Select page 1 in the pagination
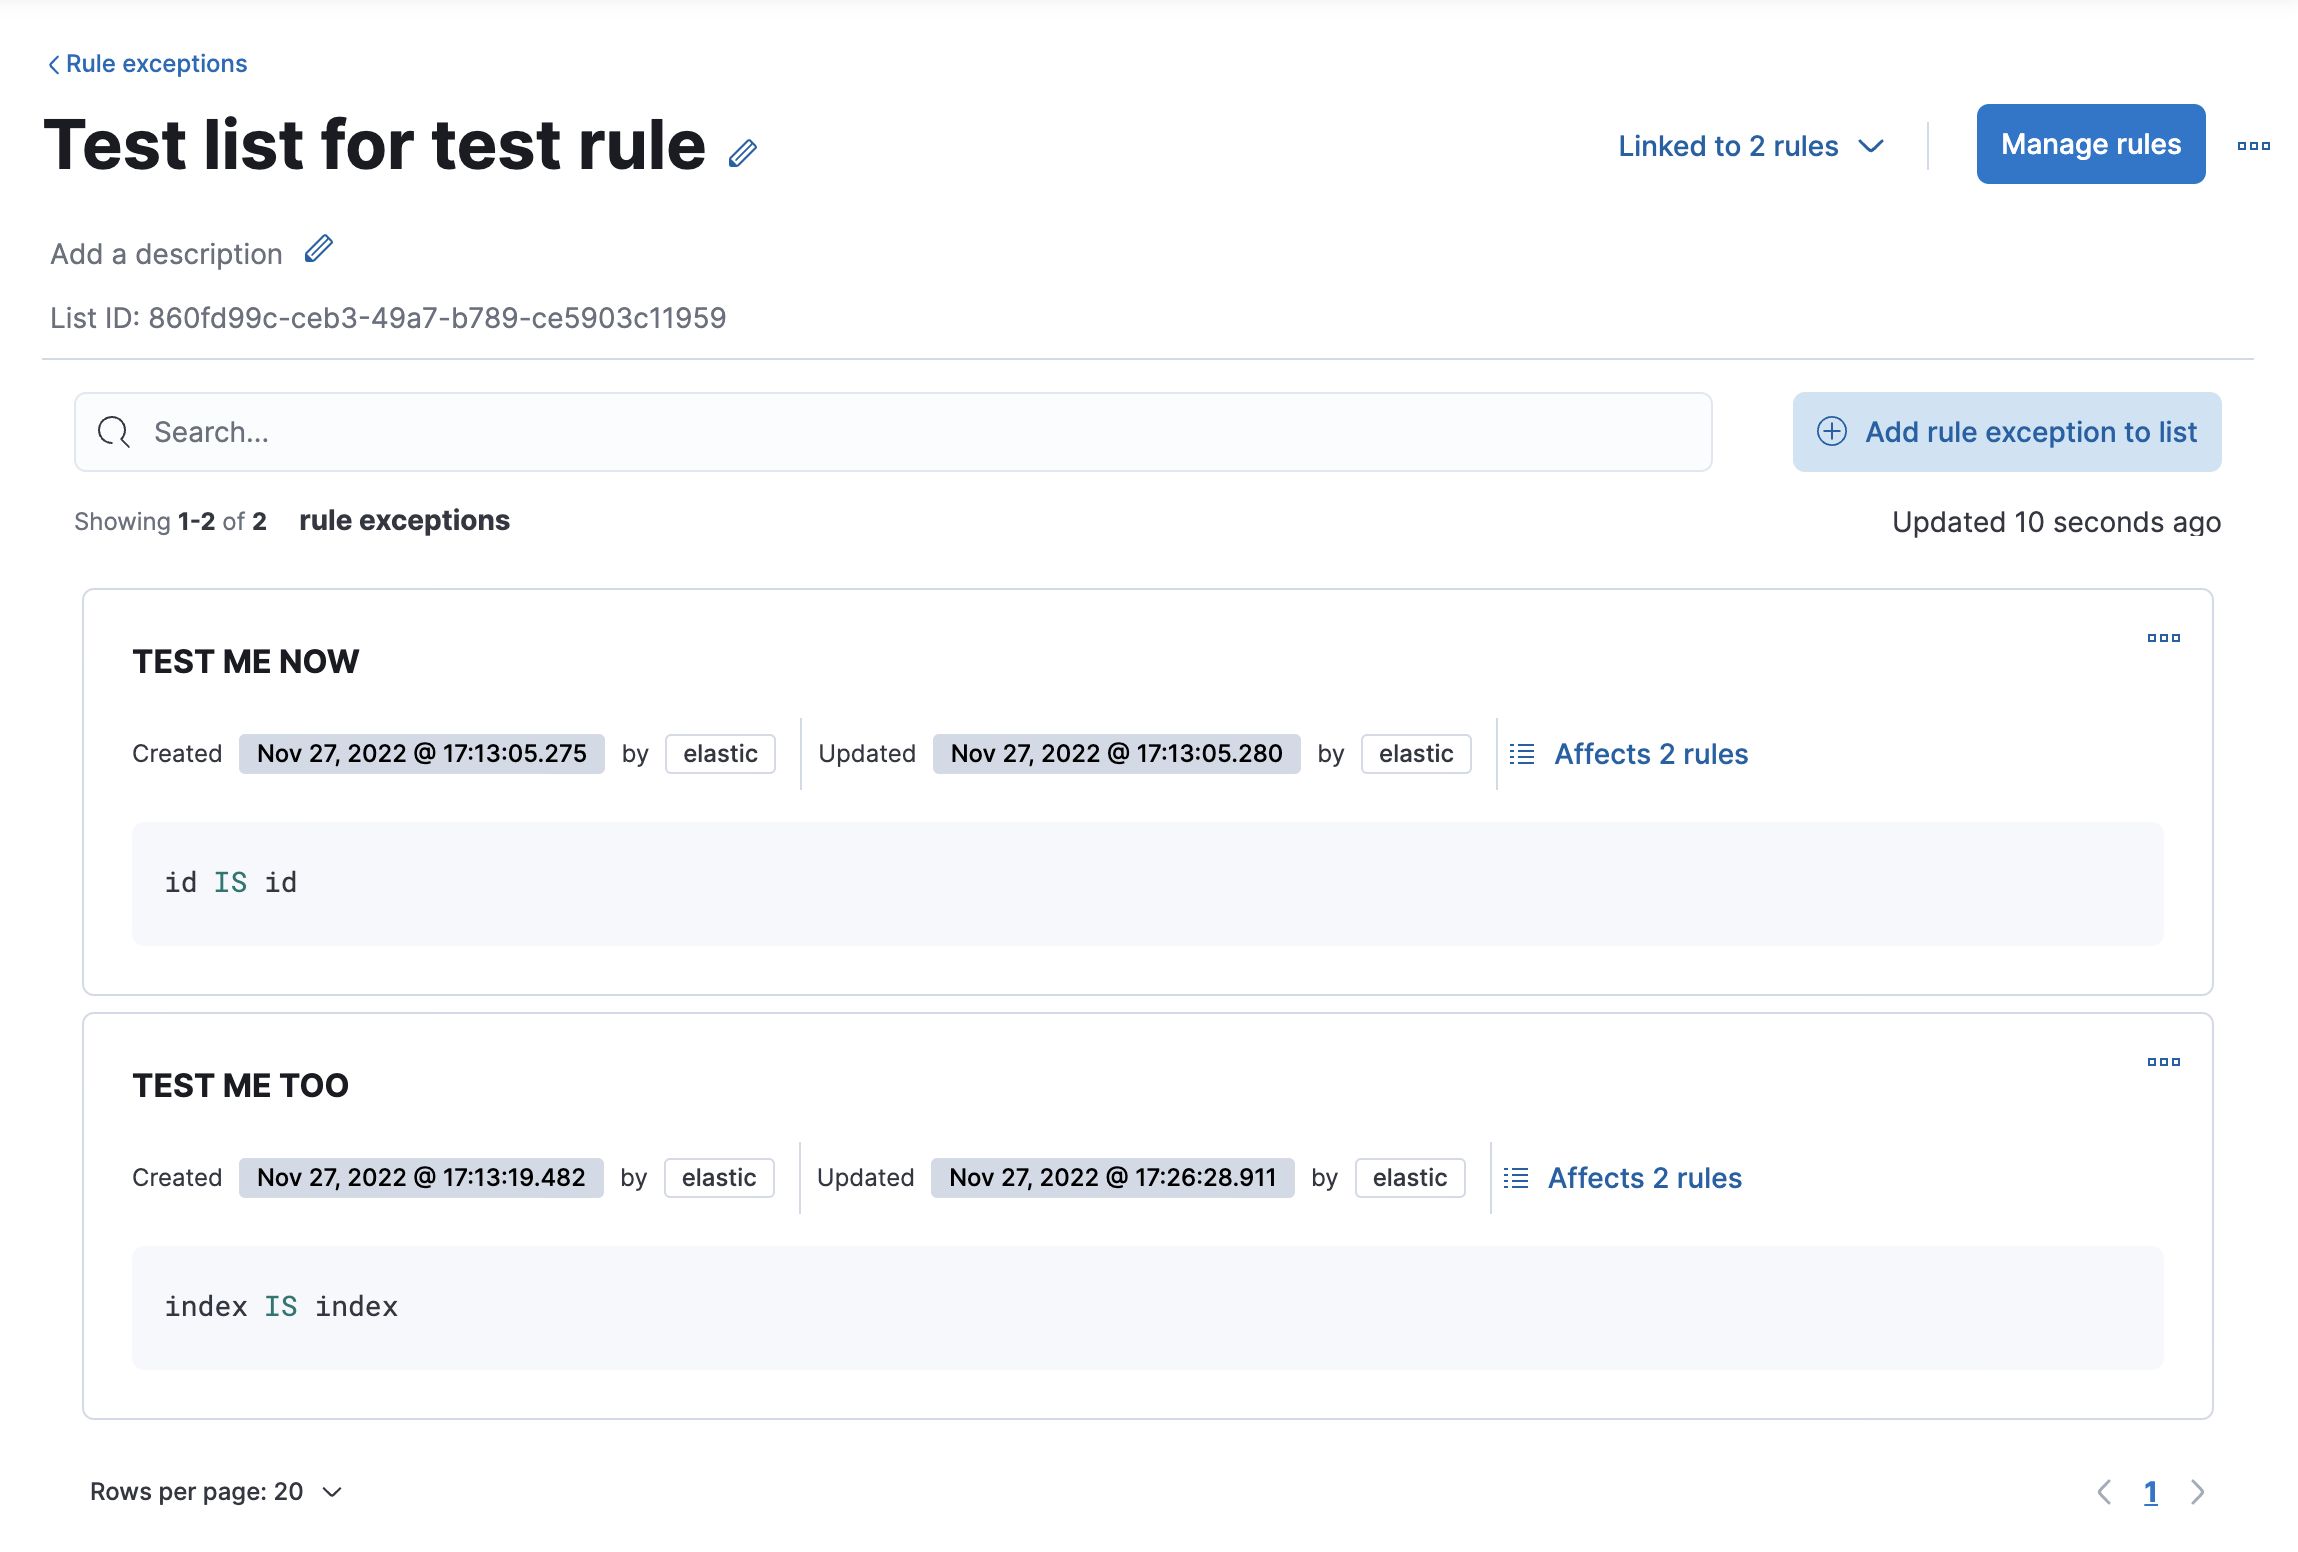This screenshot has width=2298, height=1552. tap(2152, 1491)
